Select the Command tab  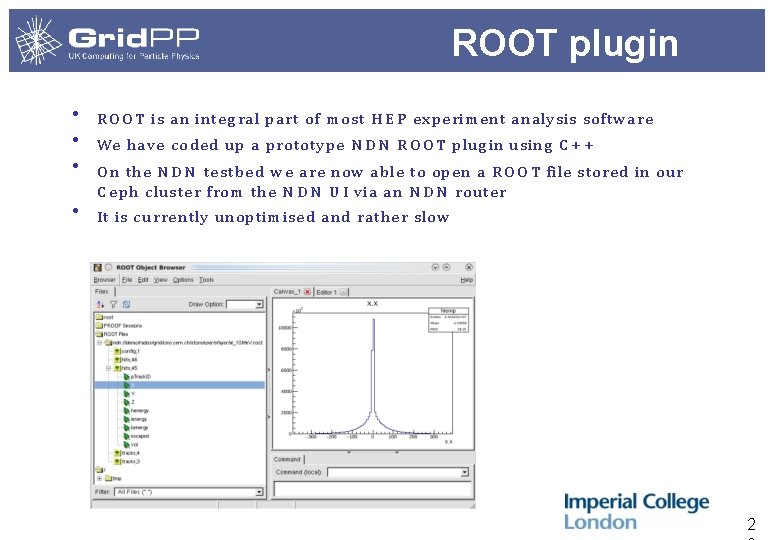click(x=288, y=459)
